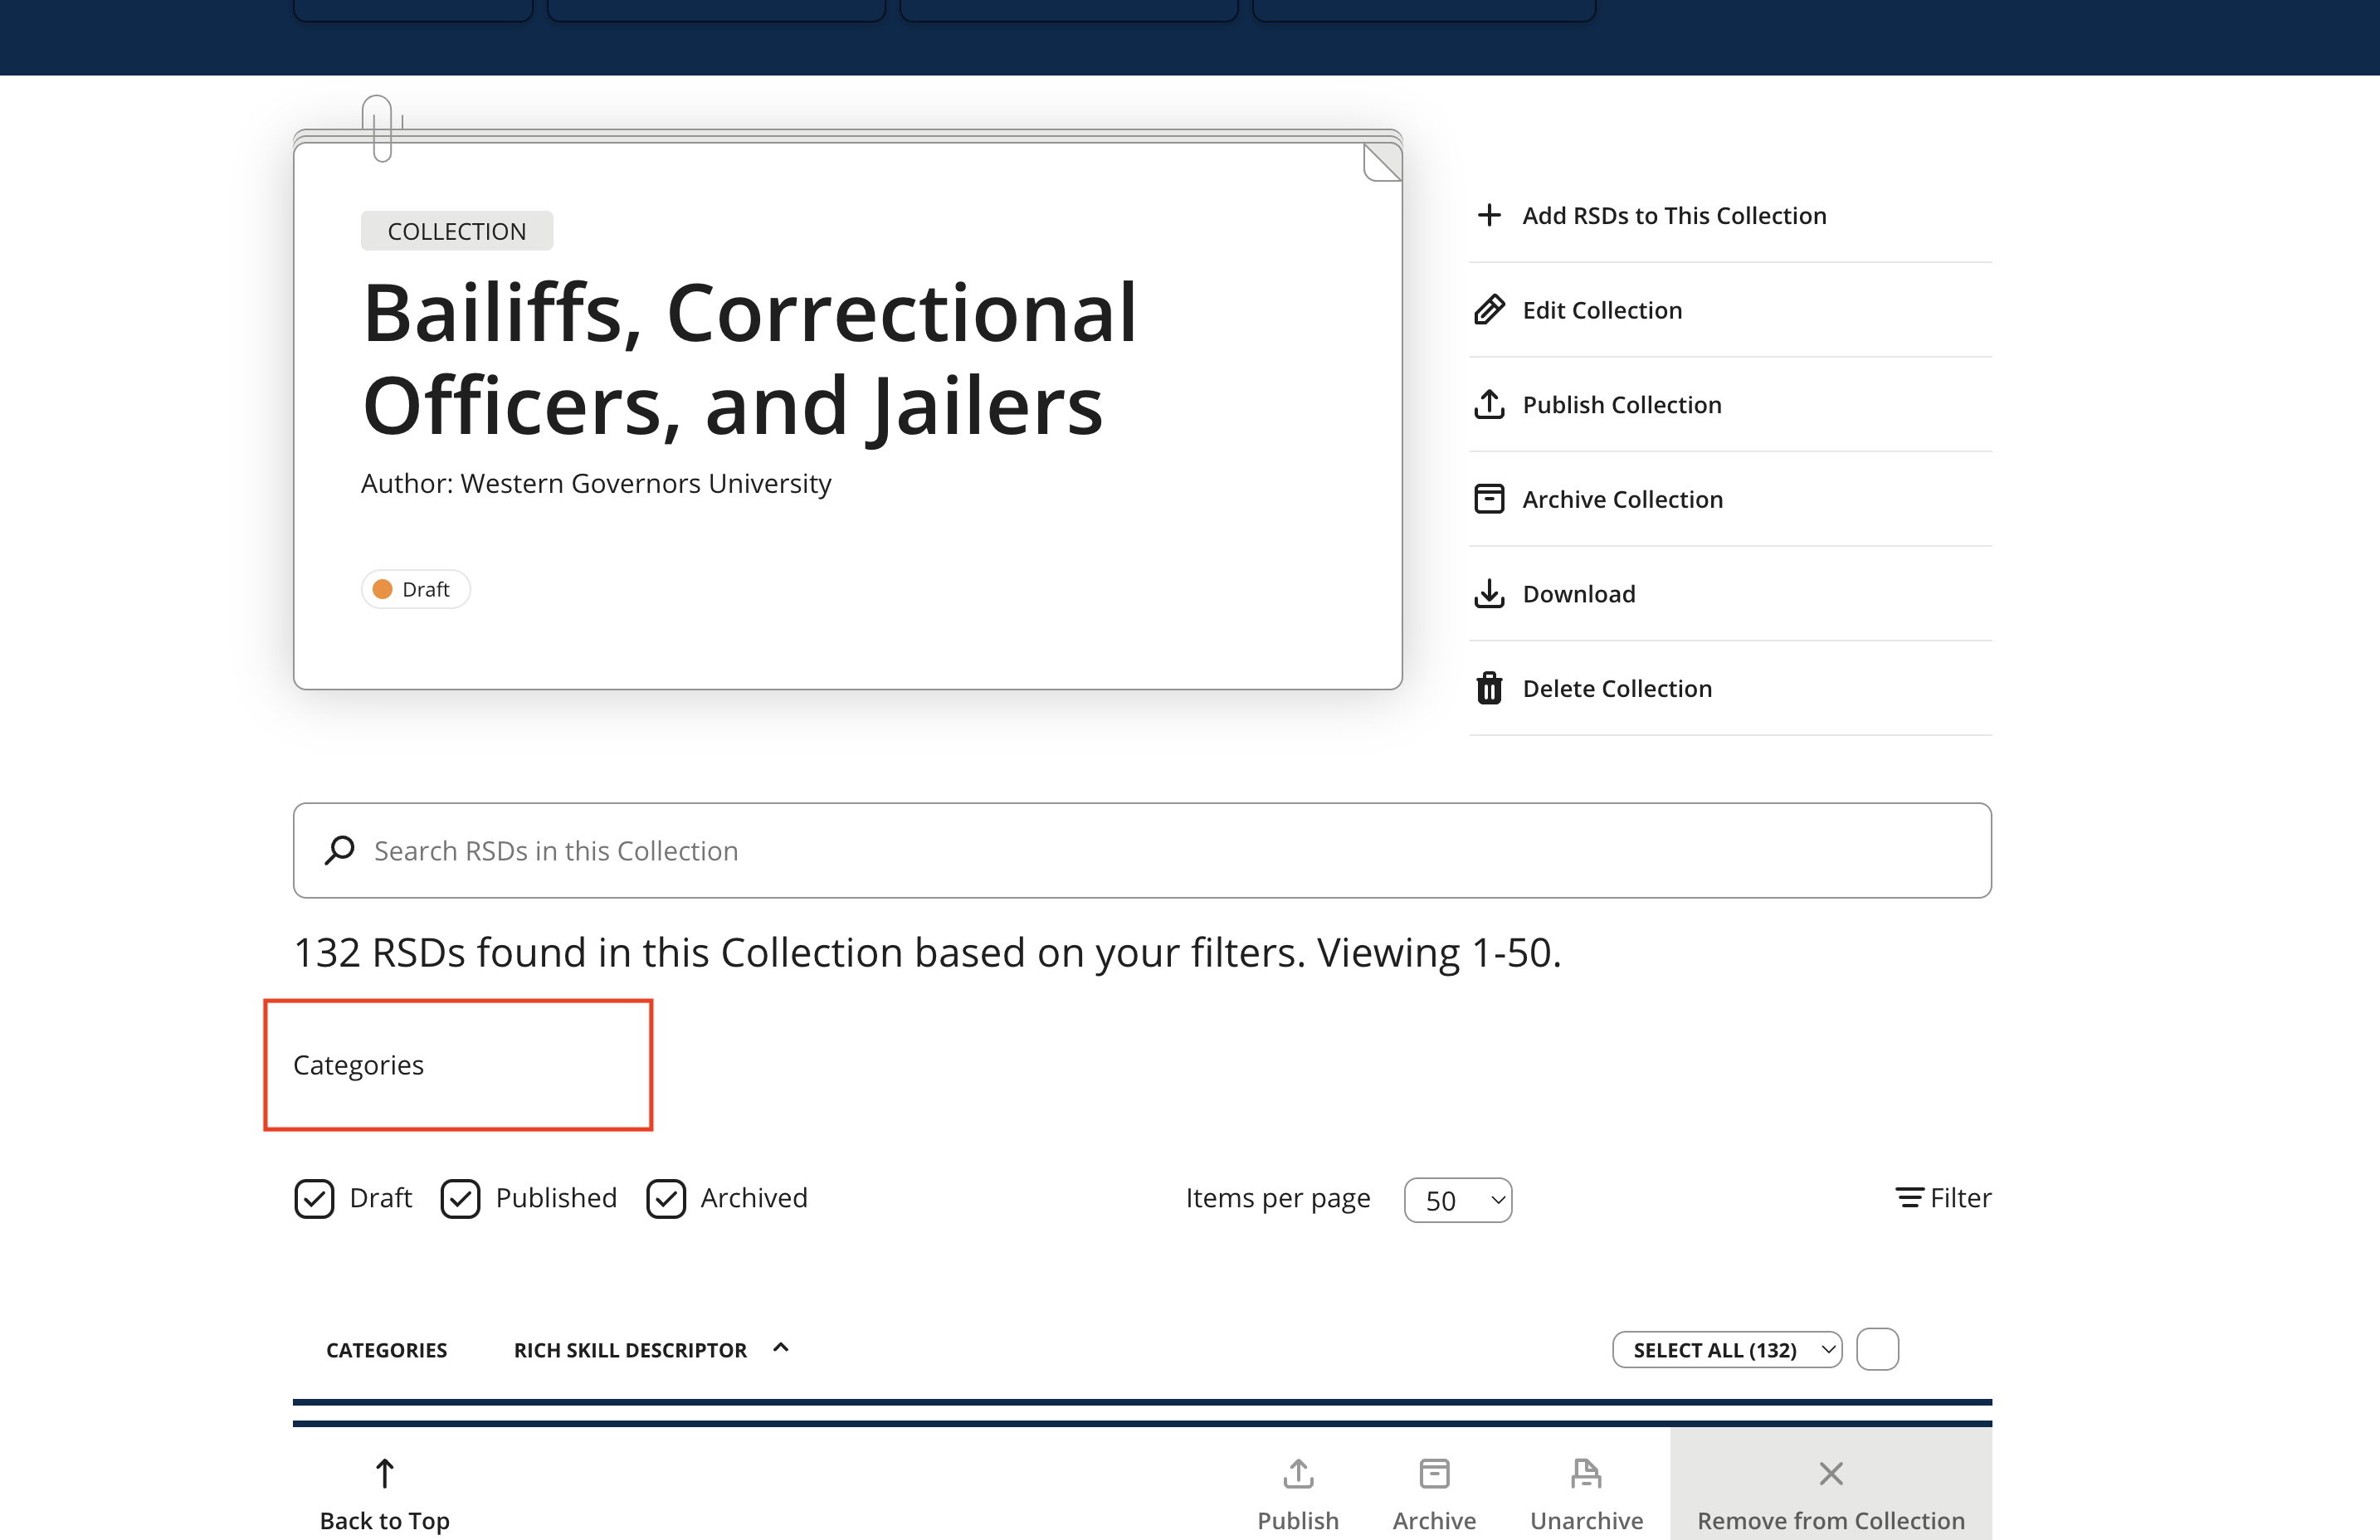Screen dimensions: 2380x1540
Task: Toggle Rich Skill Descriptor sort chevron
Action: coord(781,1348)
